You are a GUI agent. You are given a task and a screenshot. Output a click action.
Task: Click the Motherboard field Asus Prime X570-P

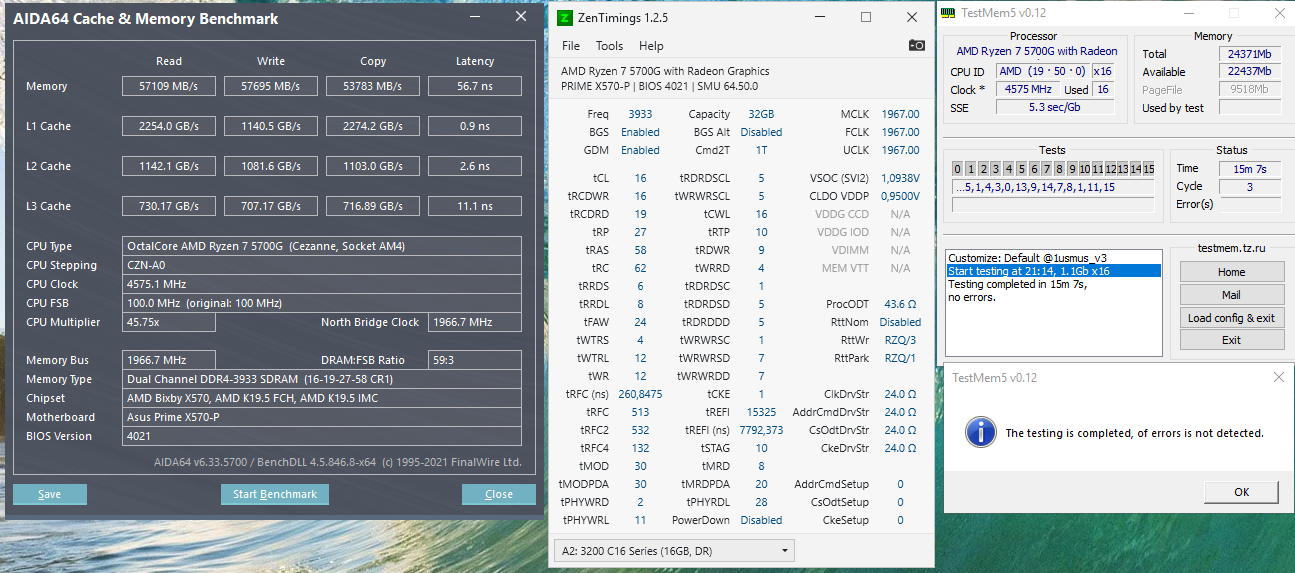click(322, 417)
